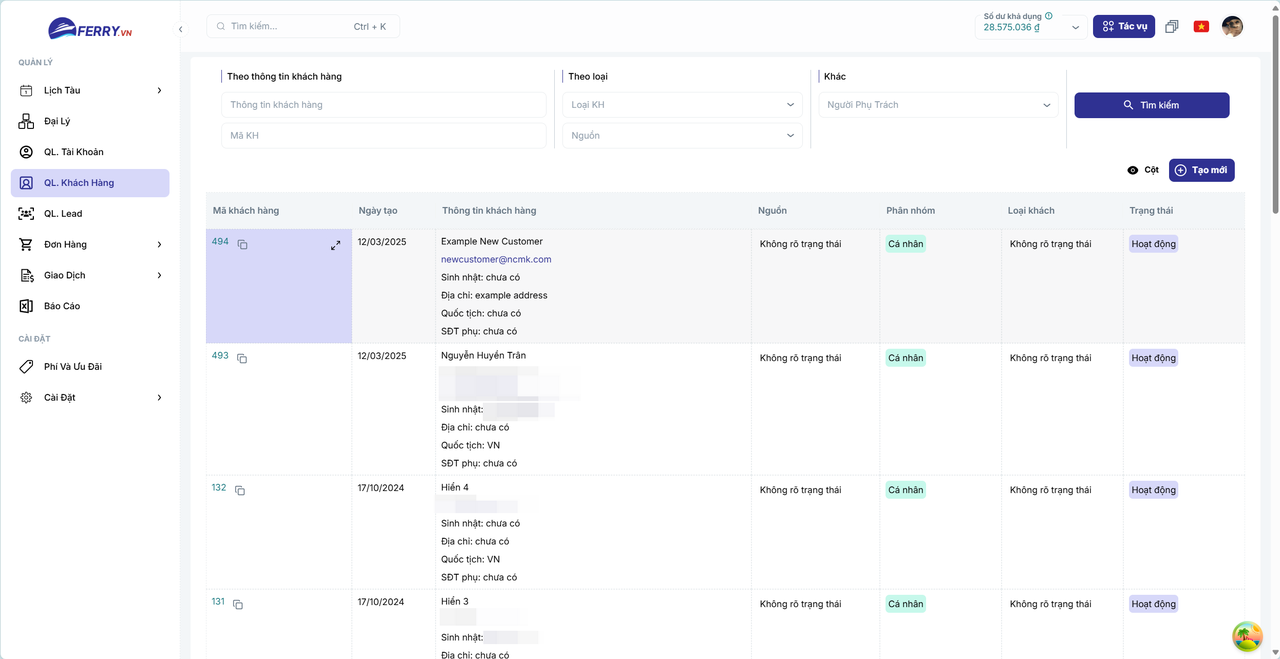Copy customer code 494 with its copy icon
This screenshot has height=659, width=1280.
point(242,244)
